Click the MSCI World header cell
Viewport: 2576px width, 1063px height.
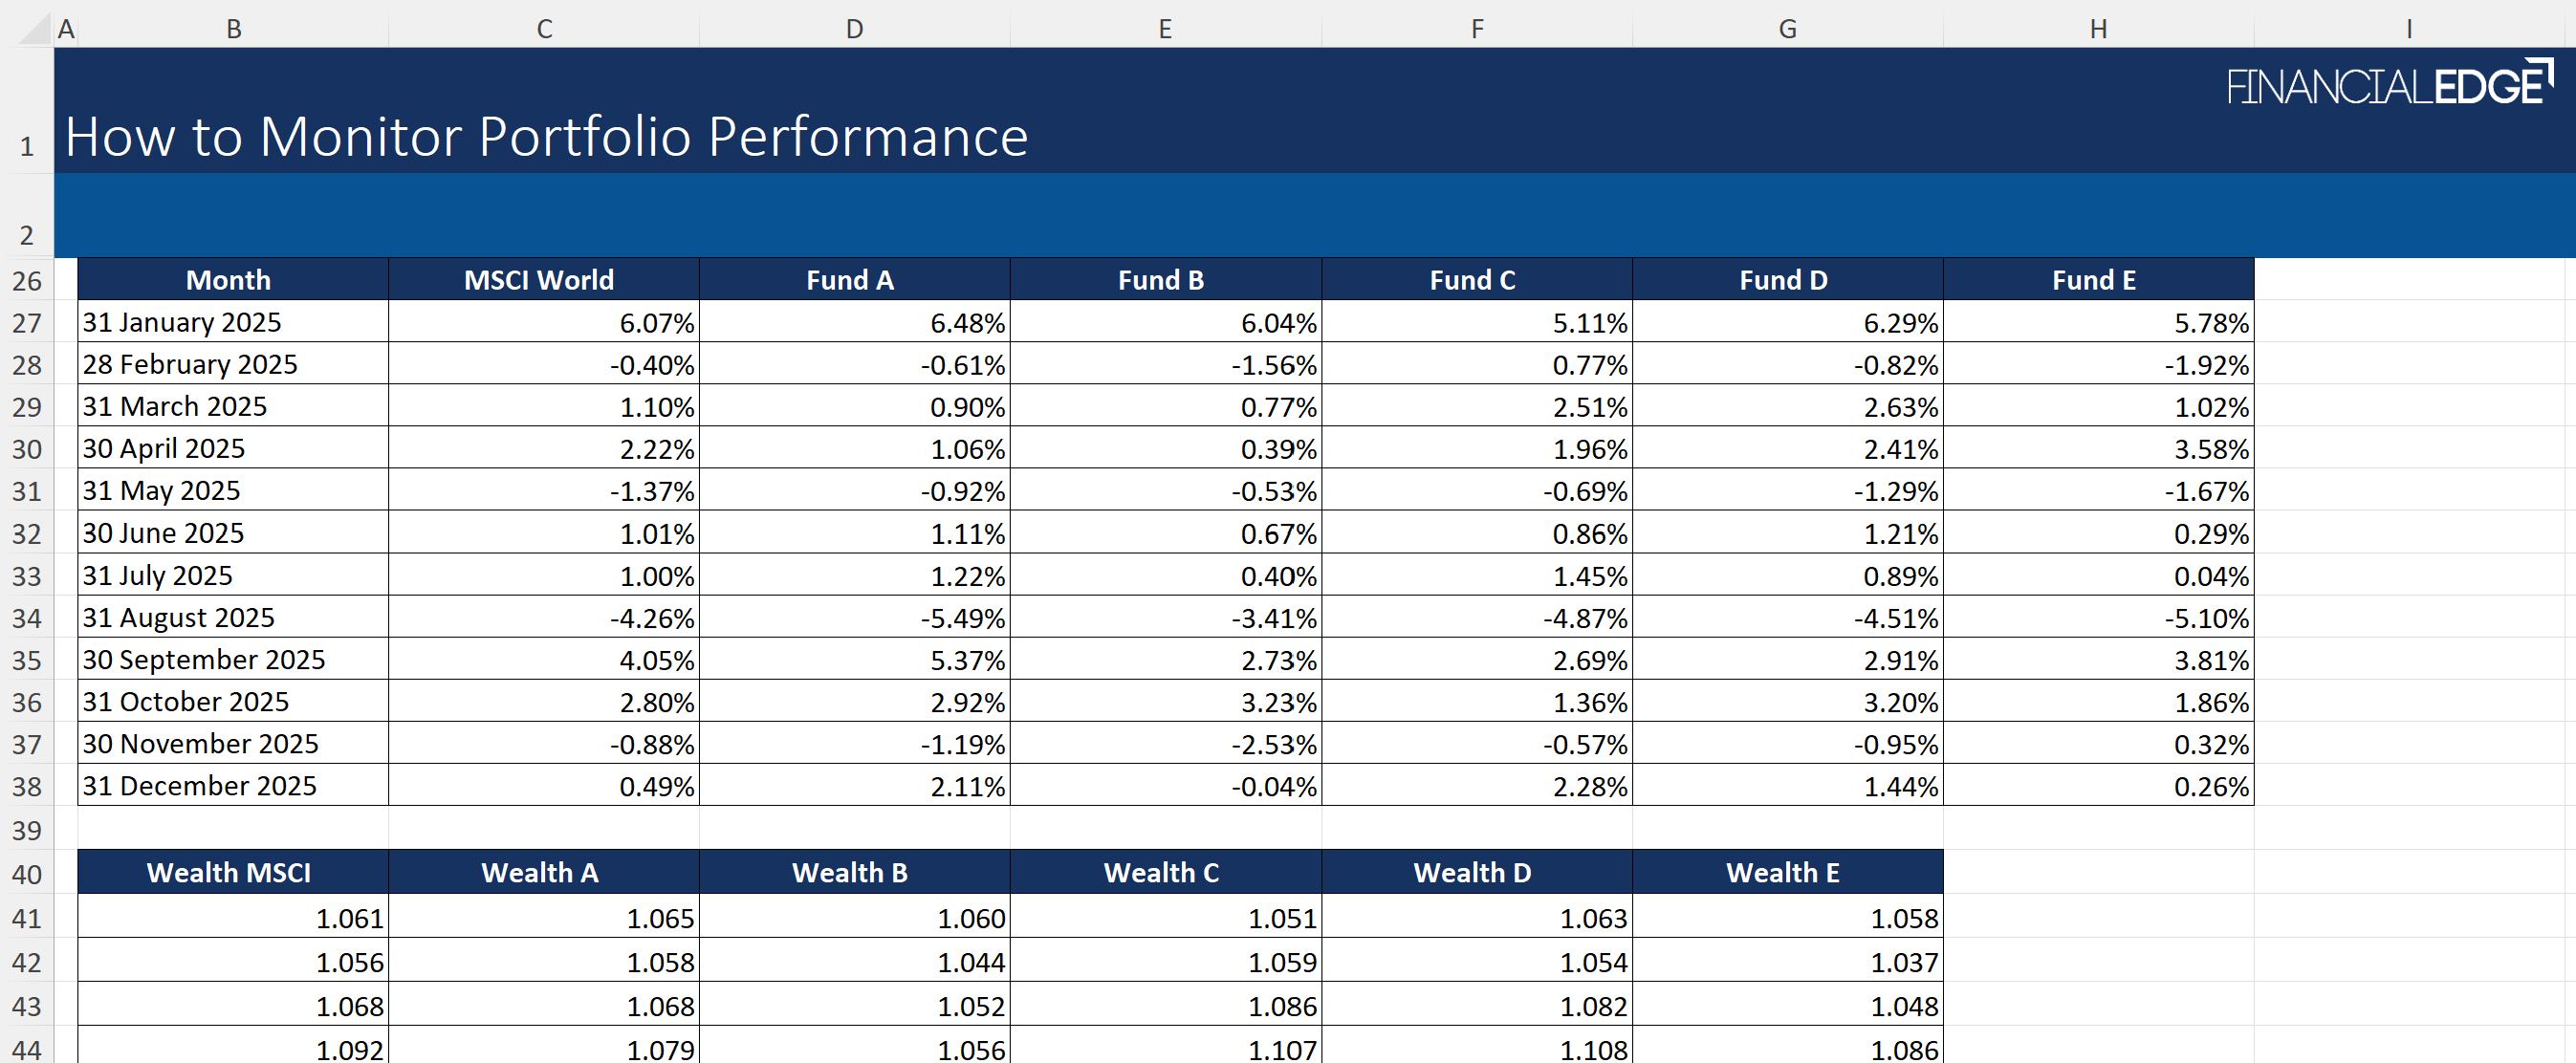point(539,280)
